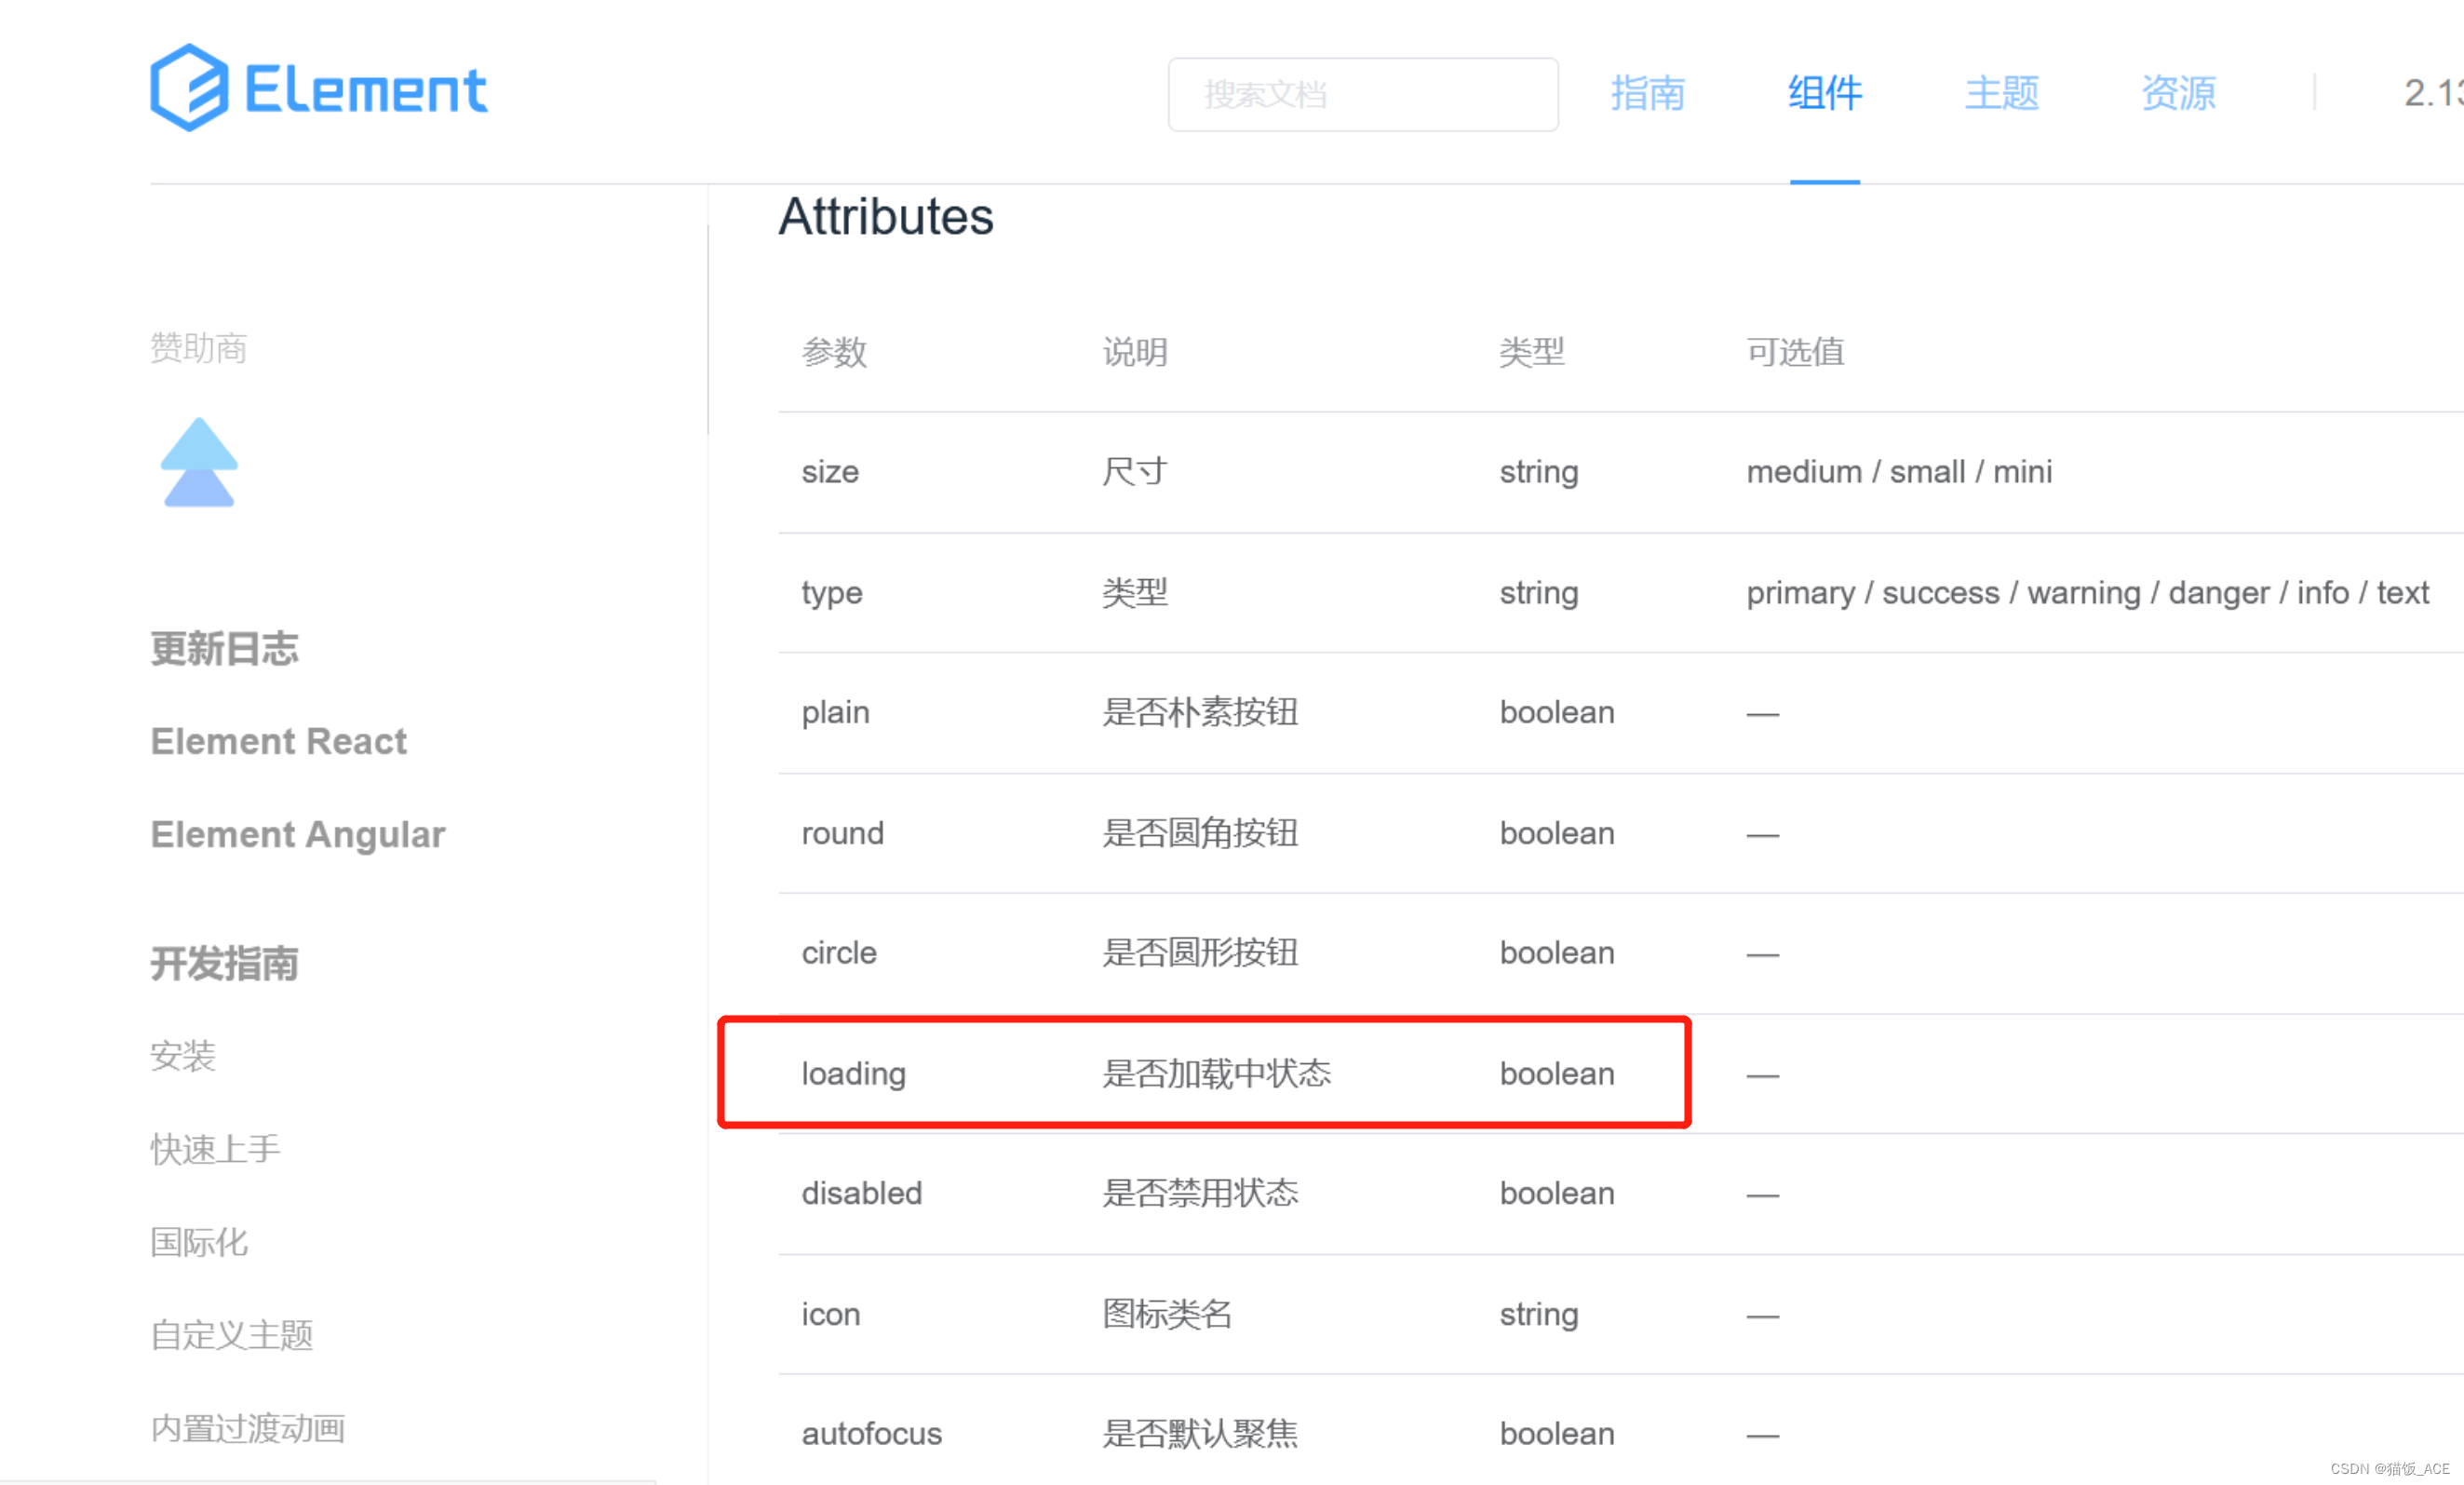Click the 搜索文档 search field

click(x=1362, y=94)
